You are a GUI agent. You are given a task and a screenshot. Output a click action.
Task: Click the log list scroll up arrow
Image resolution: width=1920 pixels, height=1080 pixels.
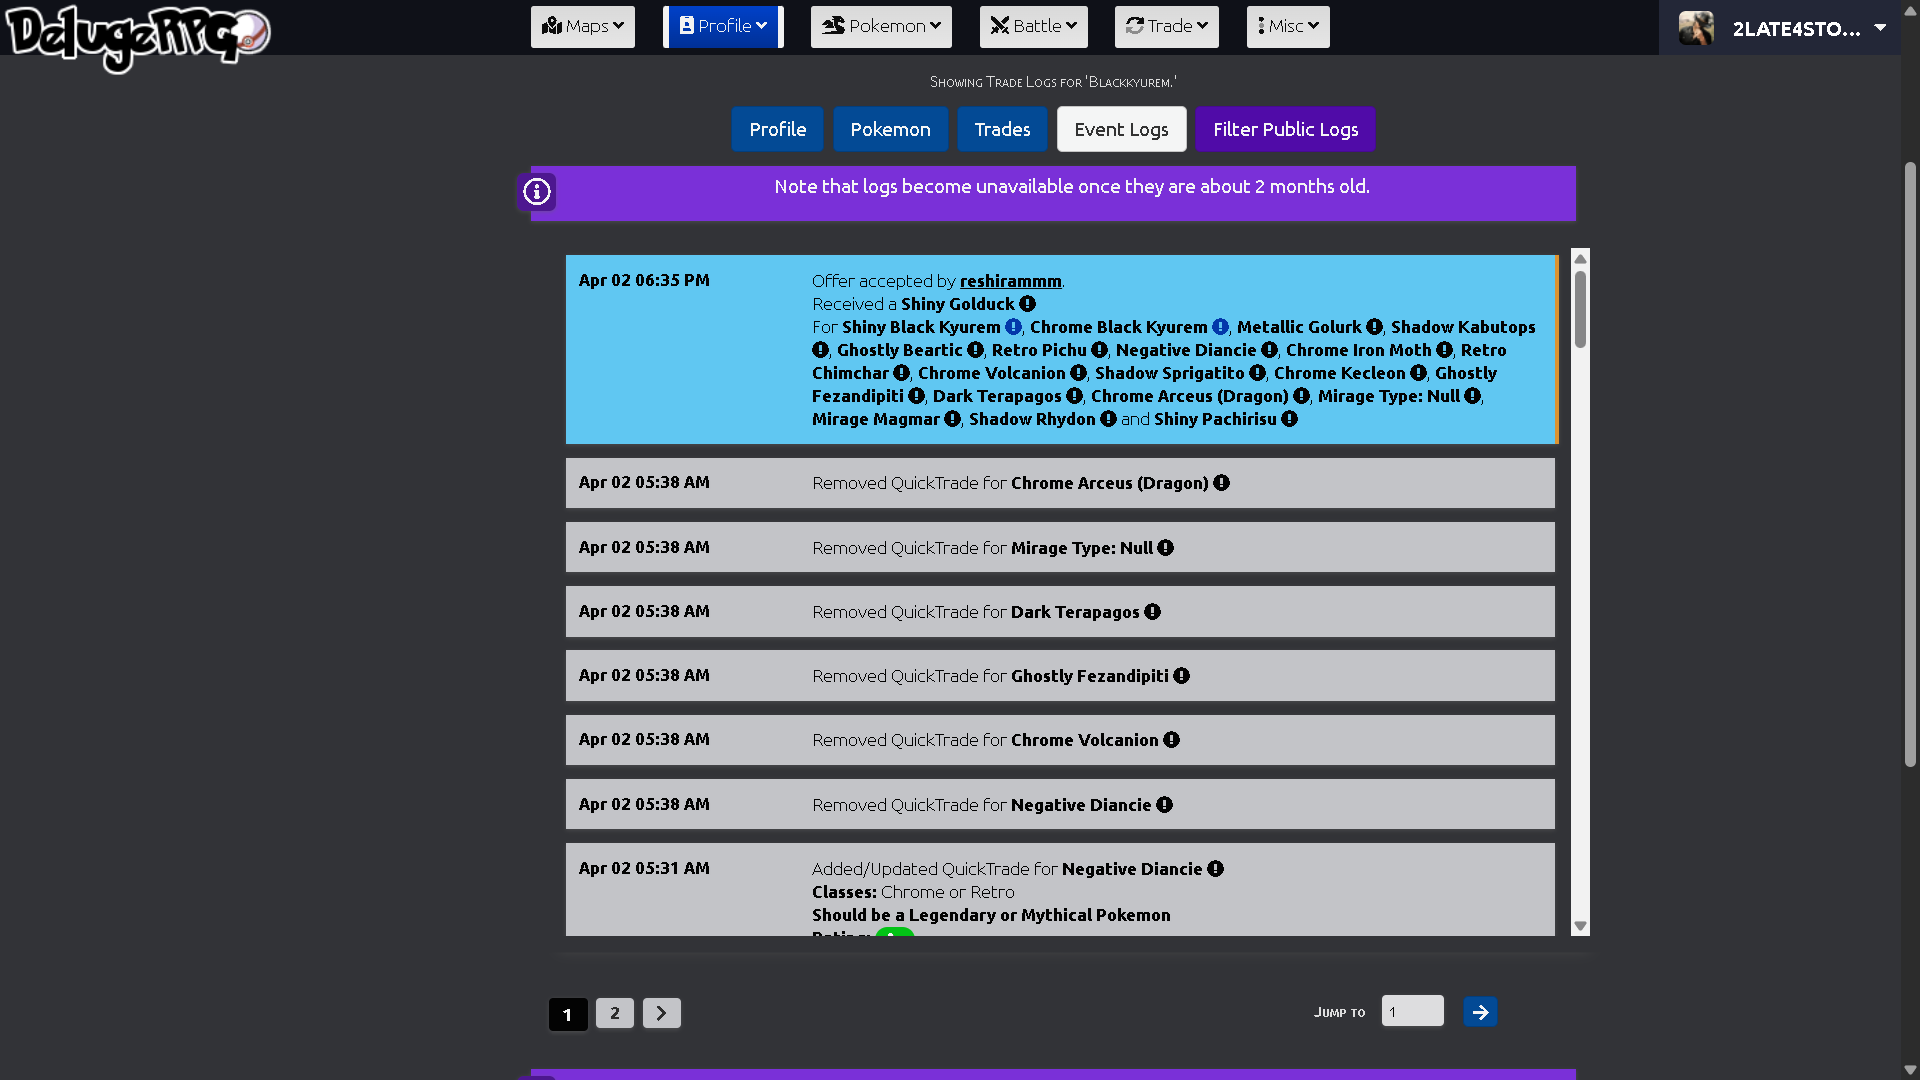click(x=1580, y=259)
